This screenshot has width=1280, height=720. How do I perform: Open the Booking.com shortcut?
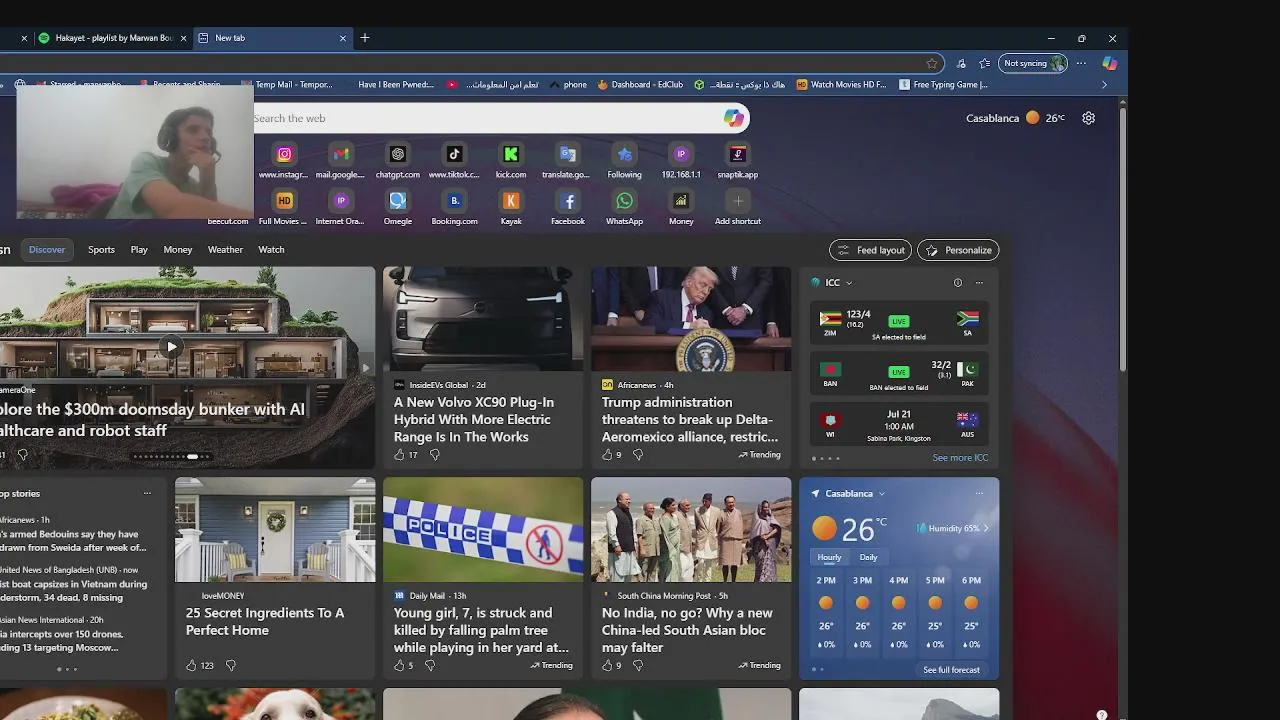(x=454, y=201)
